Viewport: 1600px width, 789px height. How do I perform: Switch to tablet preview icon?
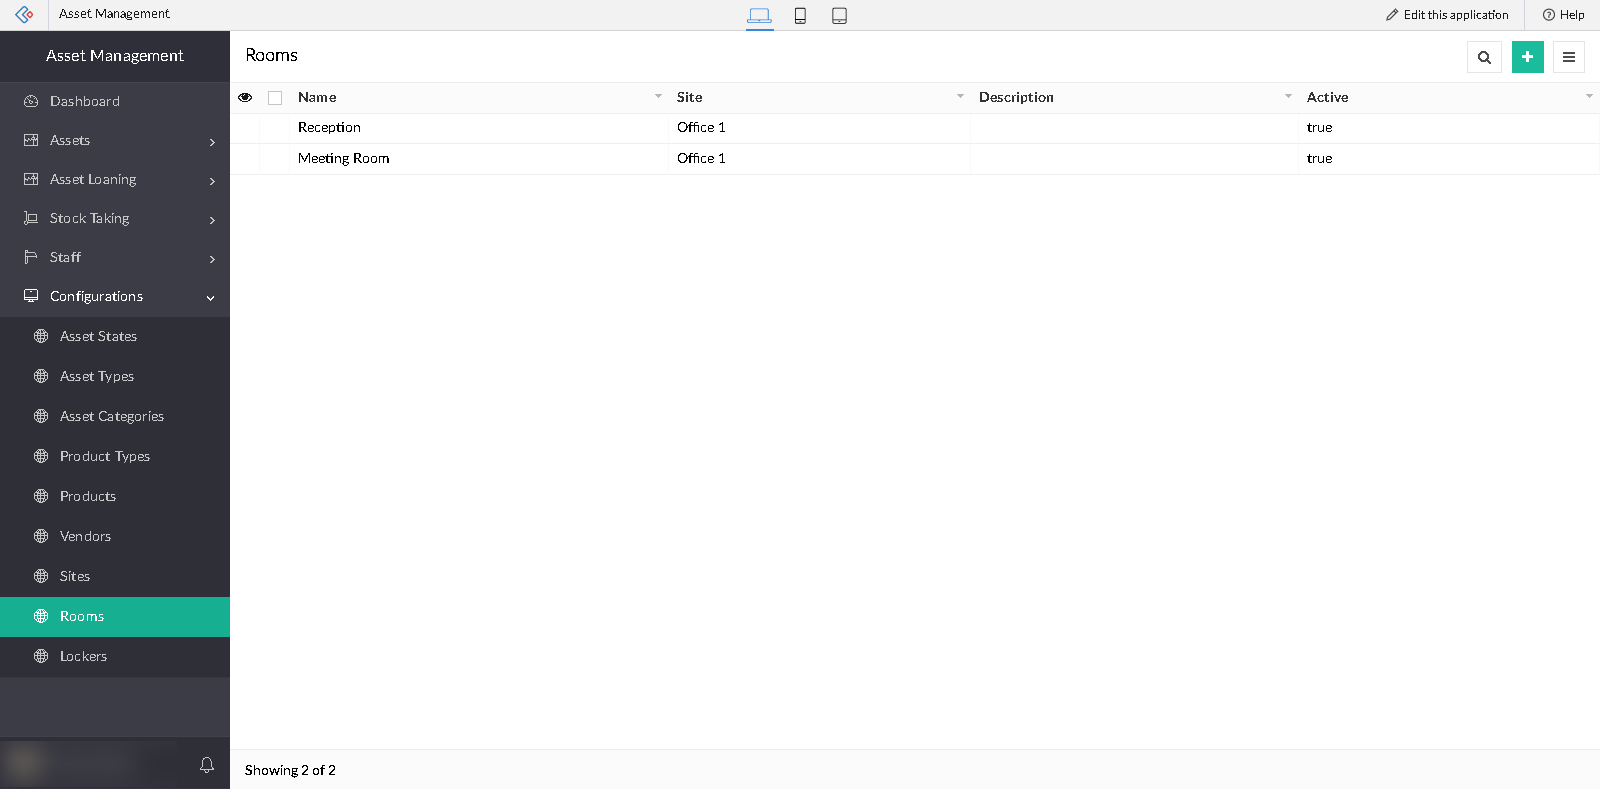pyautogui.click(x=840, y=15)
